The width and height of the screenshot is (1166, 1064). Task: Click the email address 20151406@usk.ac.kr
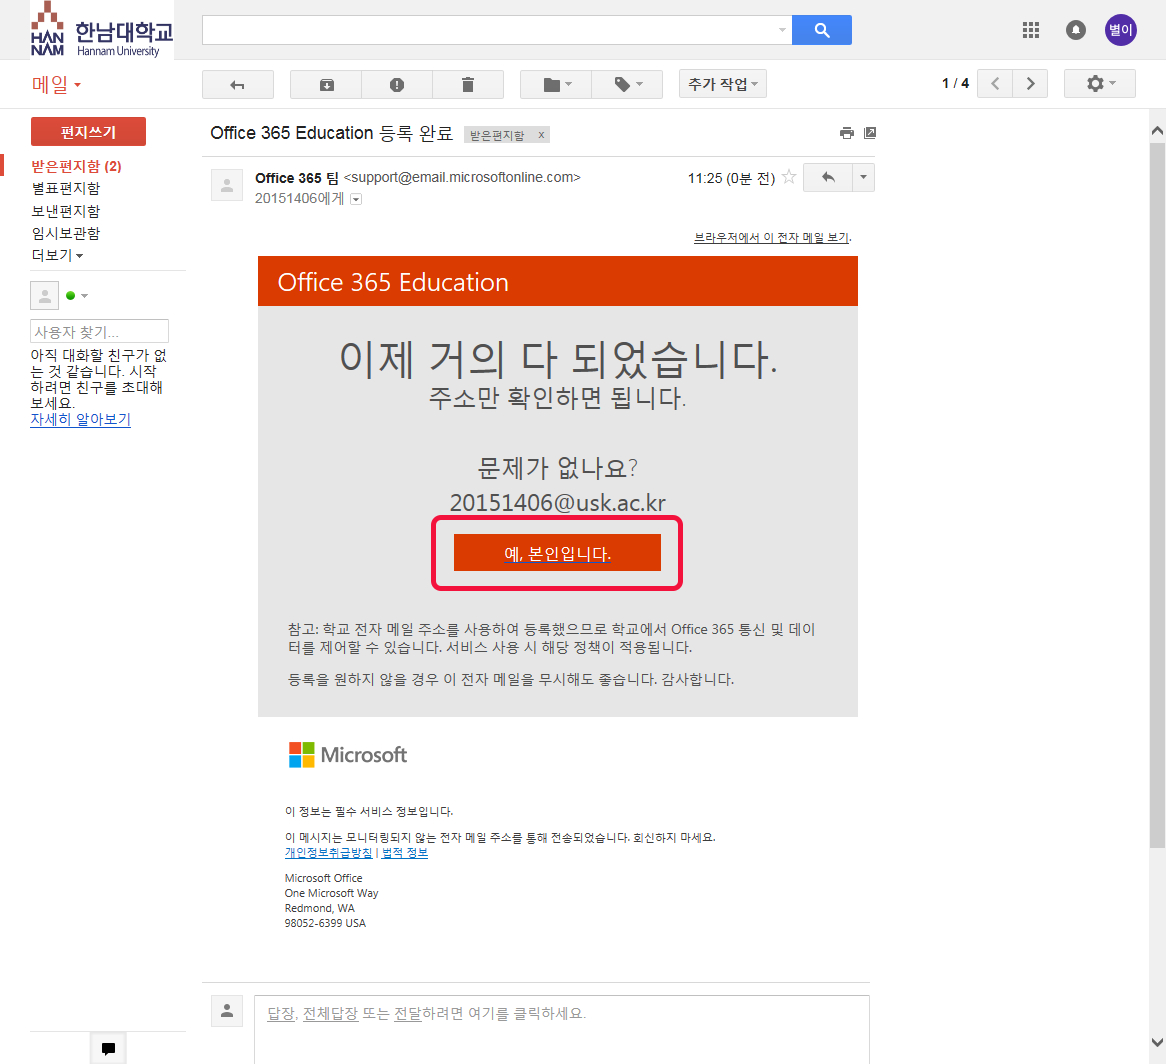click(558, 503)
